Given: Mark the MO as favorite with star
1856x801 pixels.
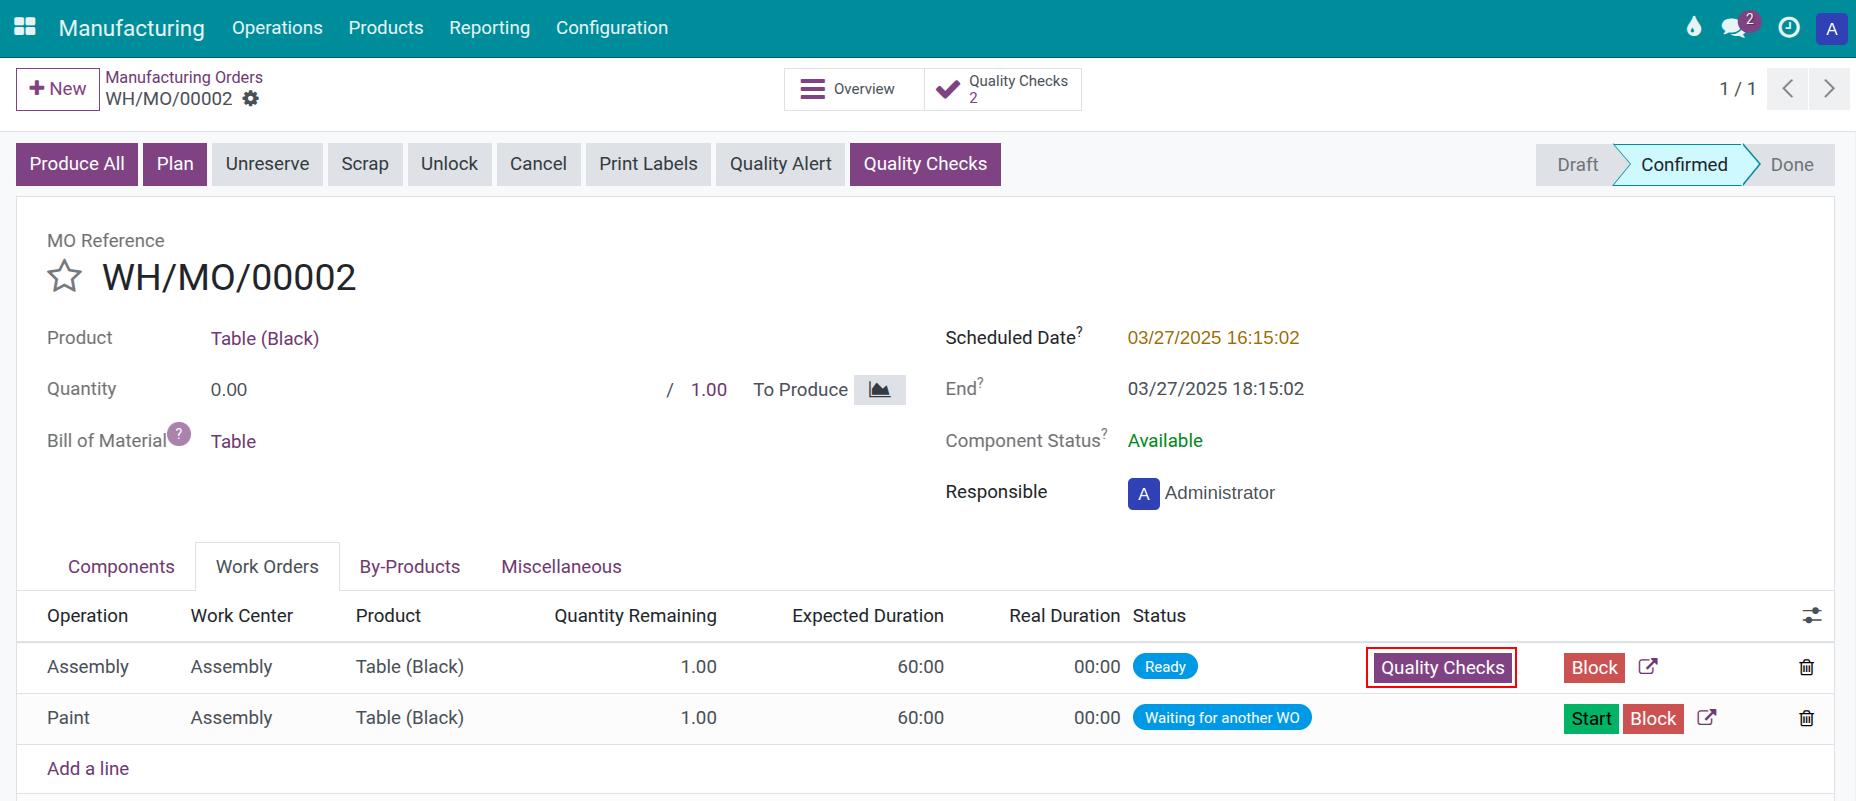Looking at the screenshot, I should pos(65,276).
